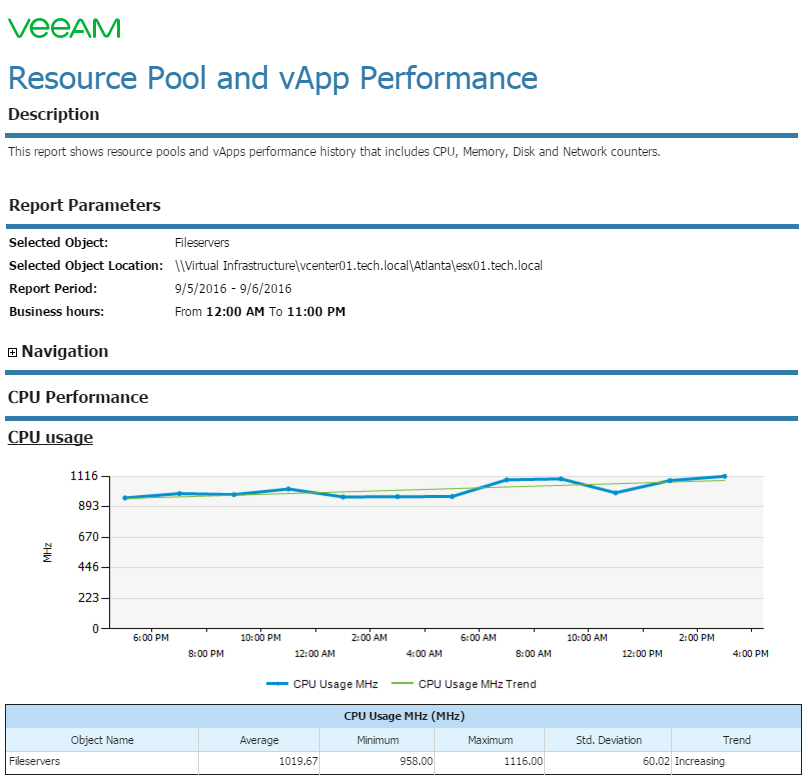This screenshot has width=808, height=780.
Task: Select the Fileservers table row name
Action: pos(35,761)
